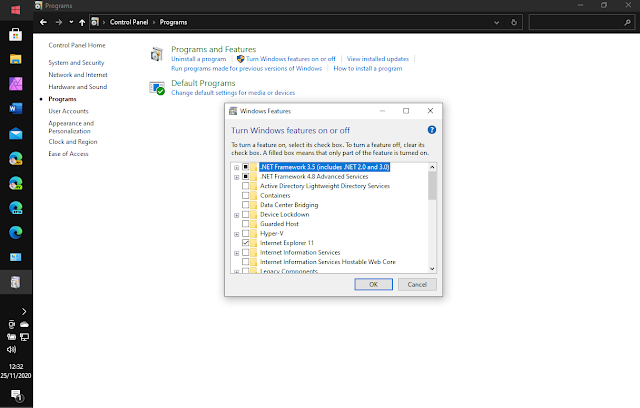Open volume speaker tray icon
640x408 pixels.
coord(11,349)
